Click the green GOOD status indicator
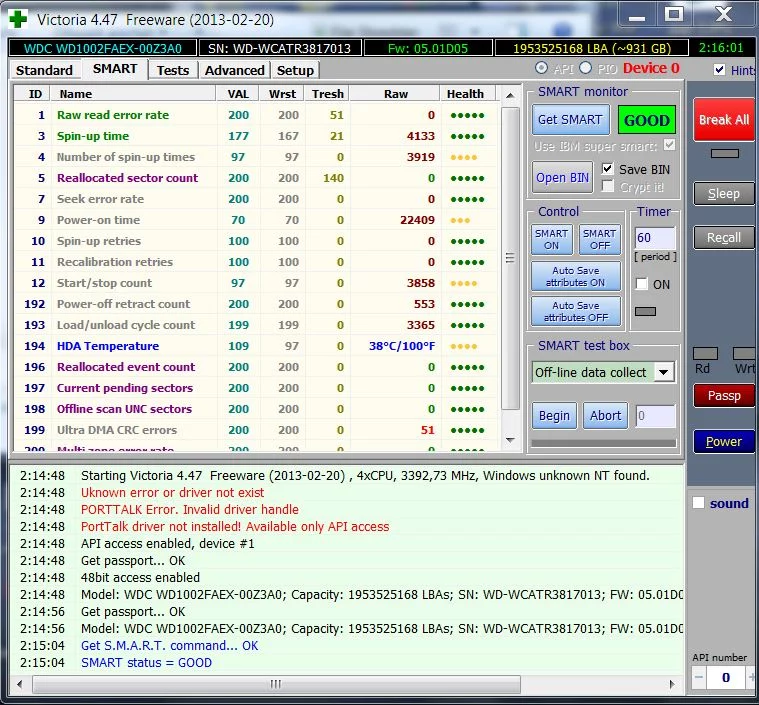This screenshot has height=705, width=759. point(646,120)
